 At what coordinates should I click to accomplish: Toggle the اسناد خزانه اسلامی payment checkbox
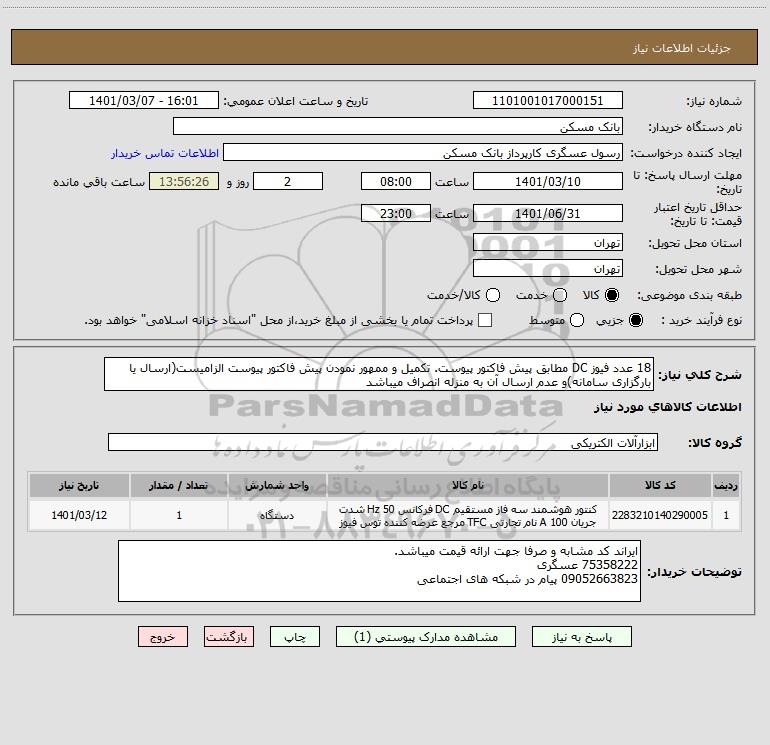(x=485, y=320)
